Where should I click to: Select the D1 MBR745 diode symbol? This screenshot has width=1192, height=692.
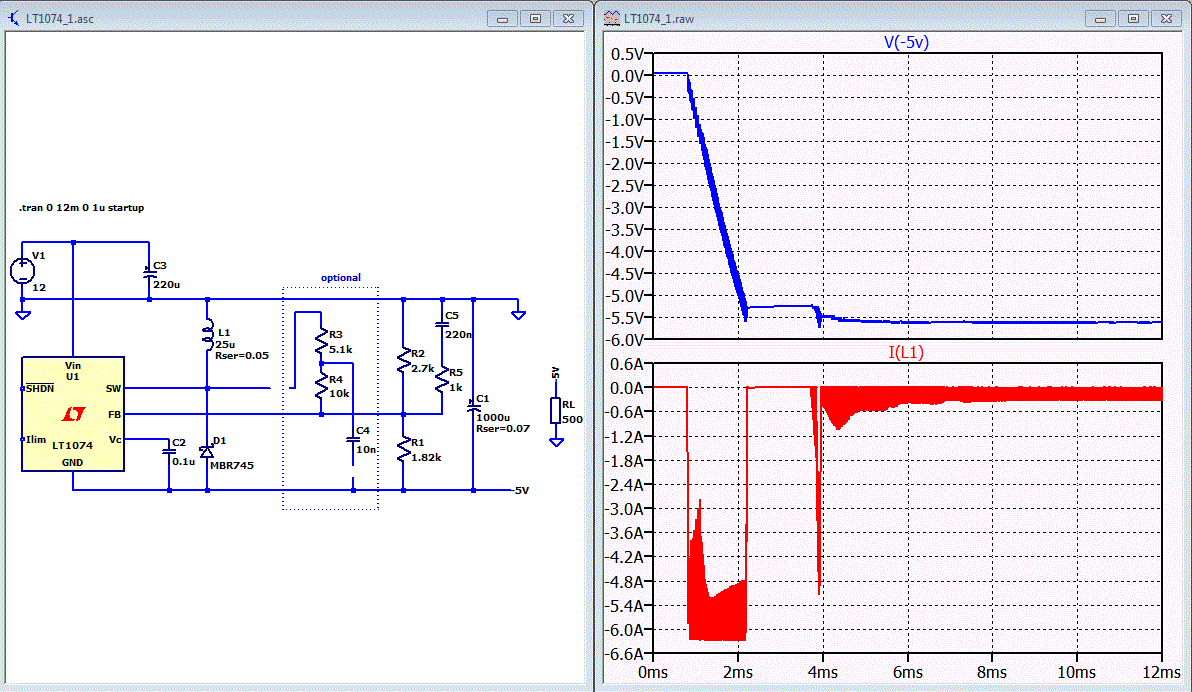pyautogui.click(x=207, y=452)
